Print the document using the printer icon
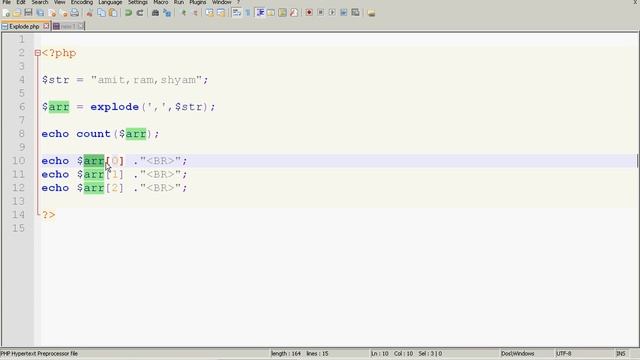Viewport: 640px width, 360px height. 75,13
